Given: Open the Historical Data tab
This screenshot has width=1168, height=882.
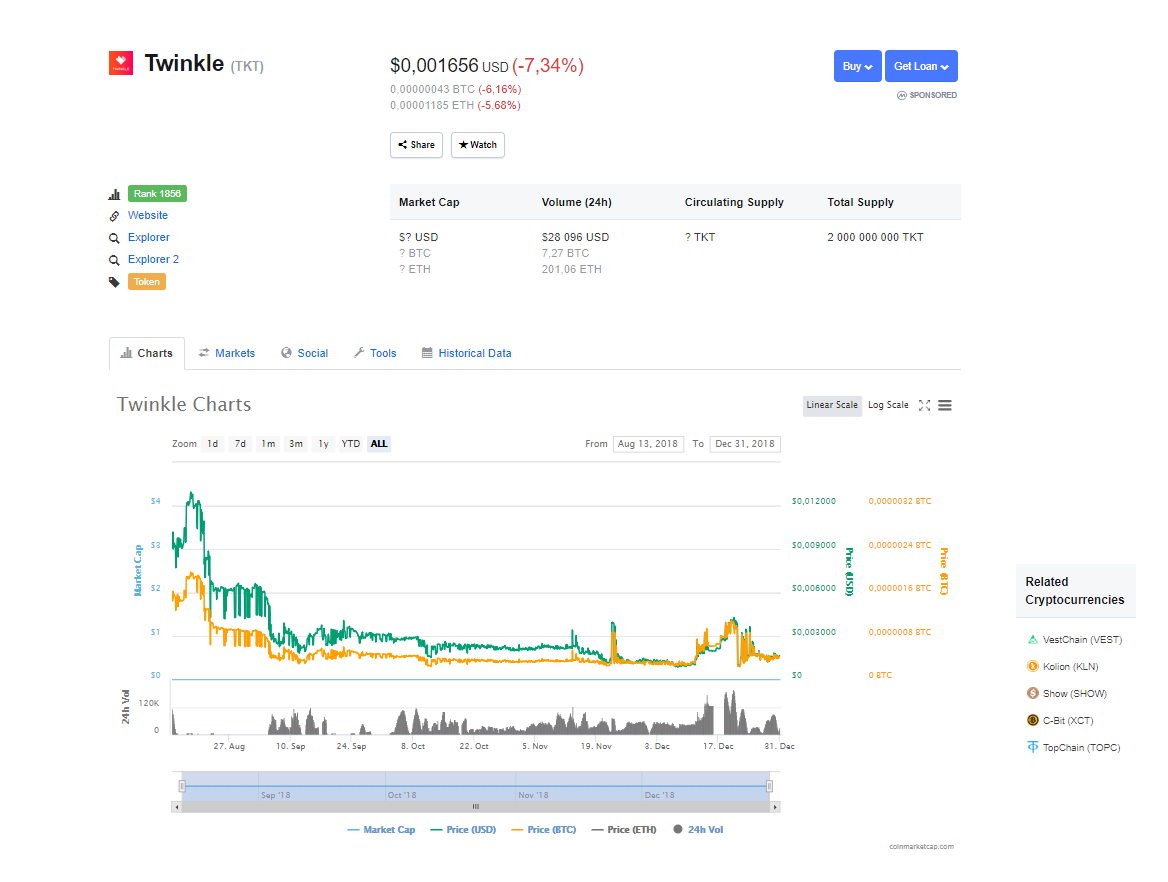Looking at the screenshot, I should point(467,353).
